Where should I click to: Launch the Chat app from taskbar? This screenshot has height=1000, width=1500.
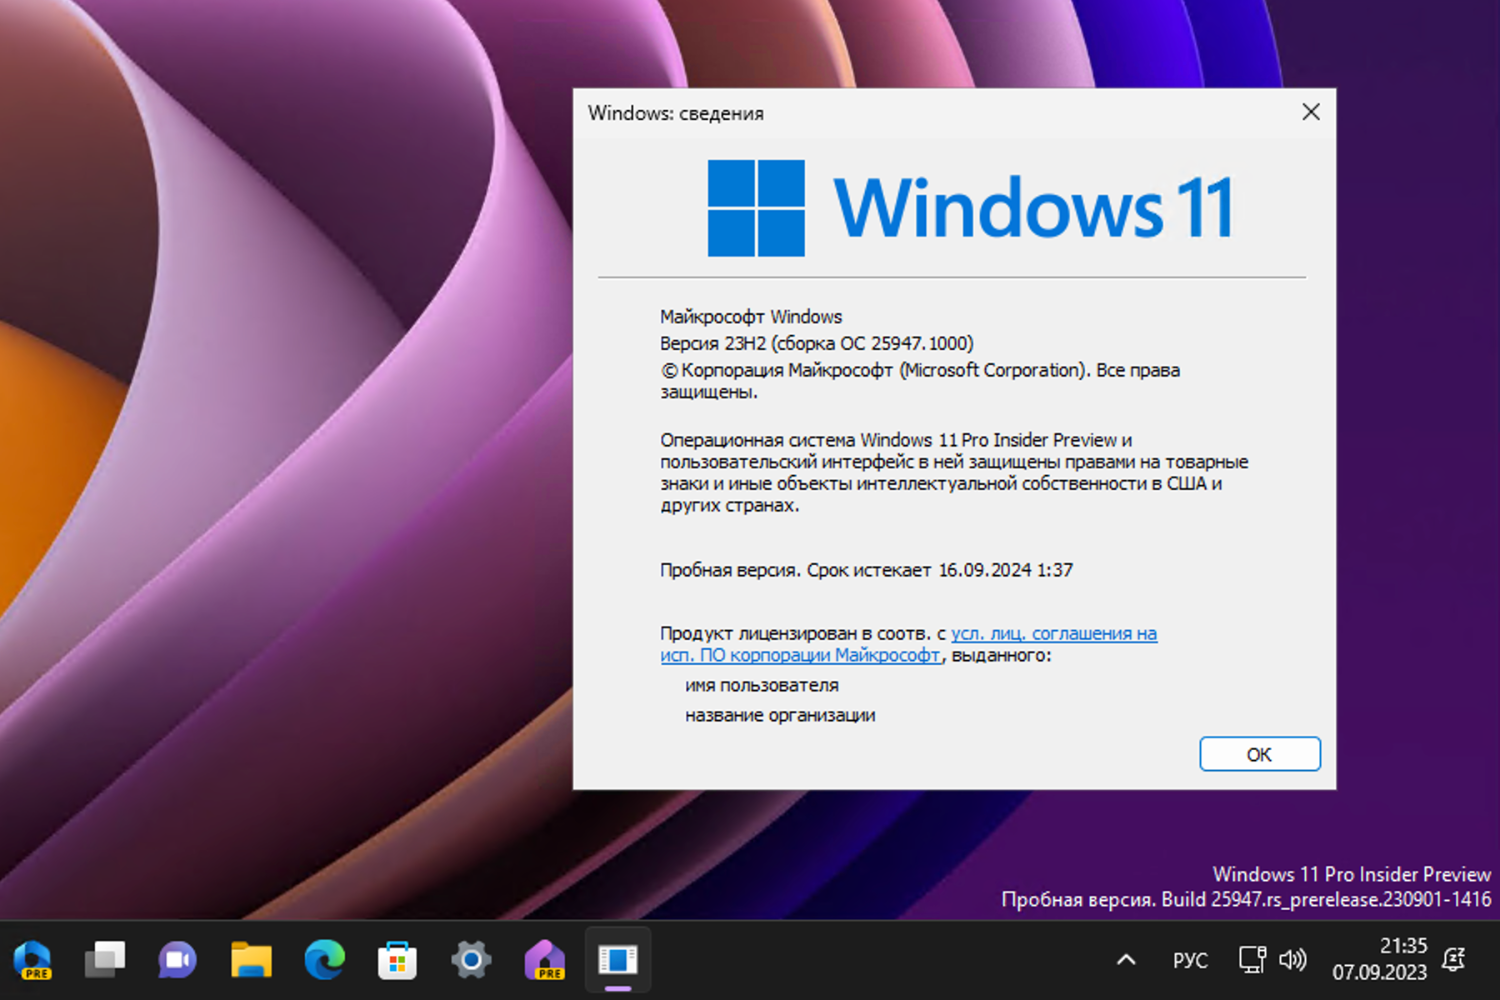pyautogui.click(x=178, y=960)
